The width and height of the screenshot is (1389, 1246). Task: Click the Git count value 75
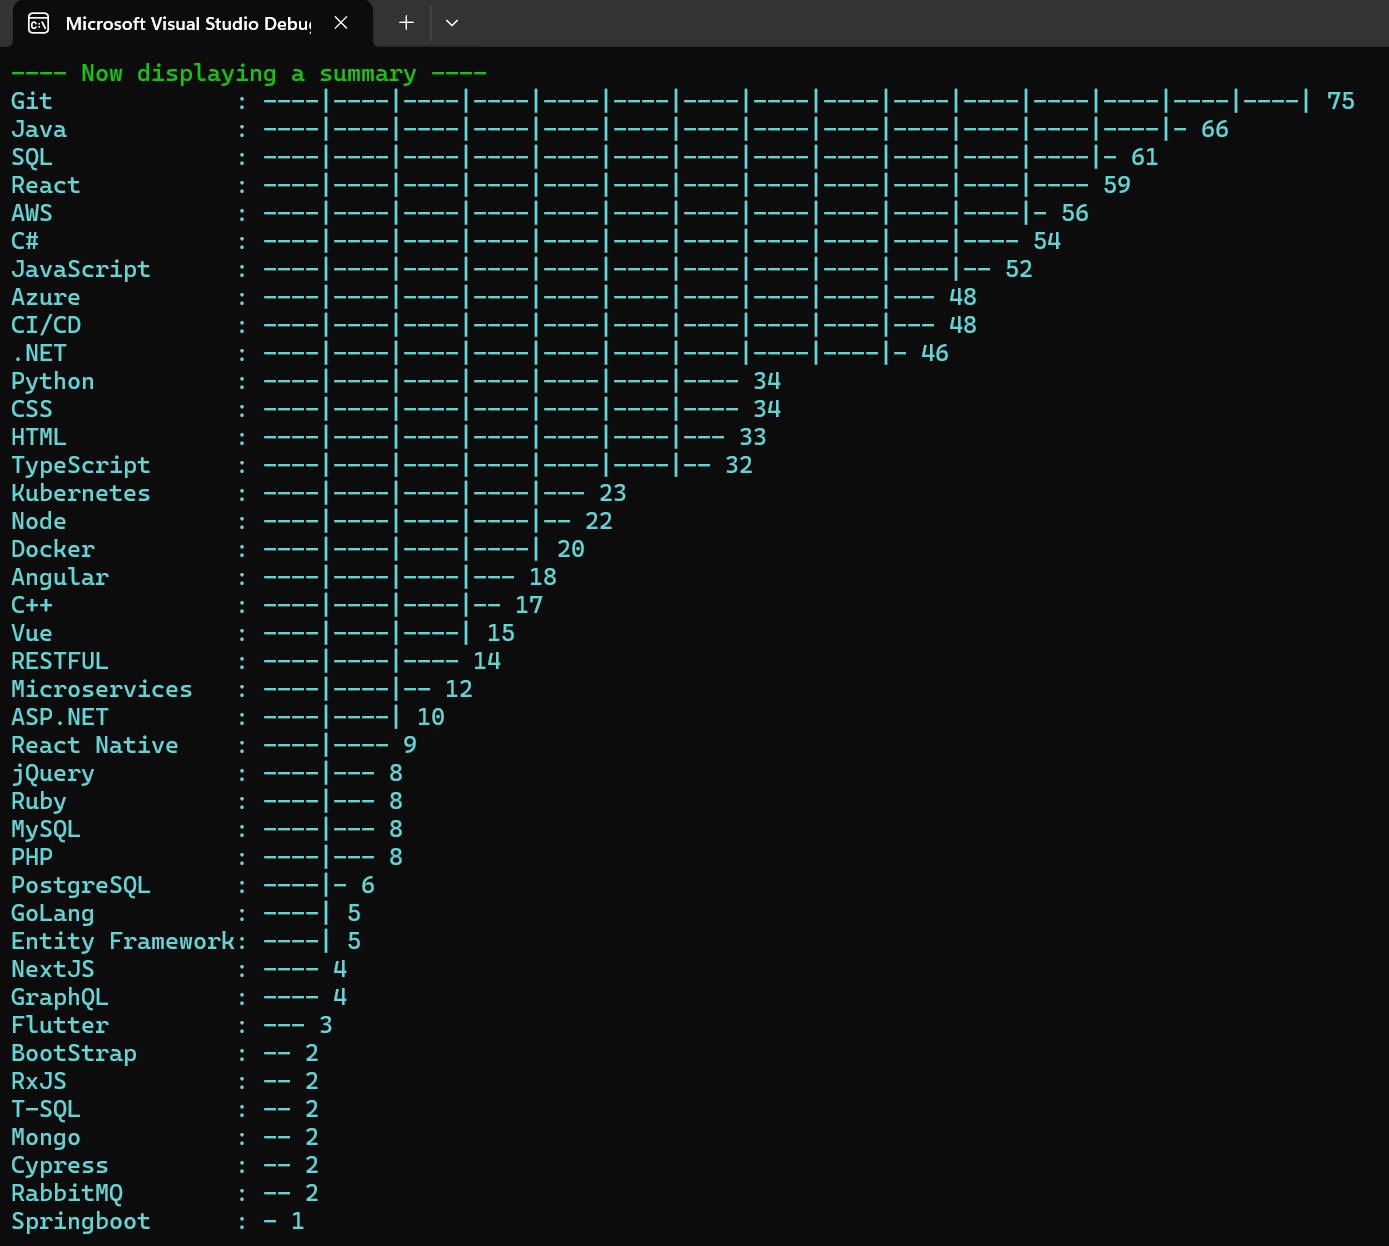click(1340, 101)
